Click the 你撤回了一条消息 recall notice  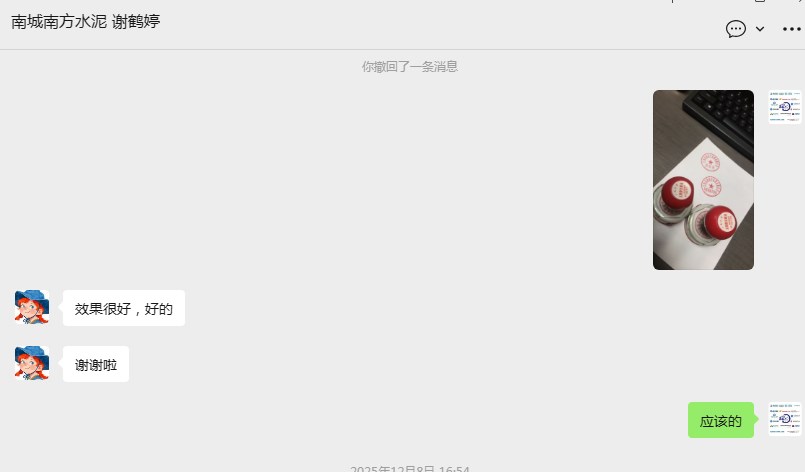pyautogui.click(x=409, y=67)
